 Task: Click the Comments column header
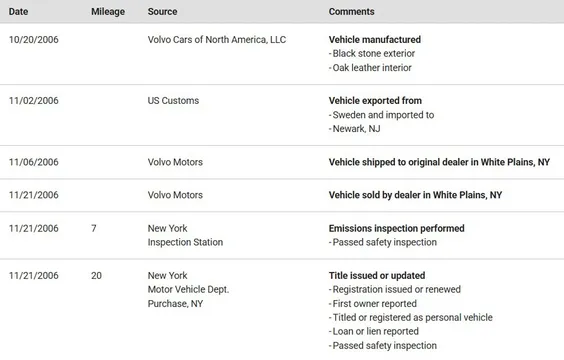point(351,12)
